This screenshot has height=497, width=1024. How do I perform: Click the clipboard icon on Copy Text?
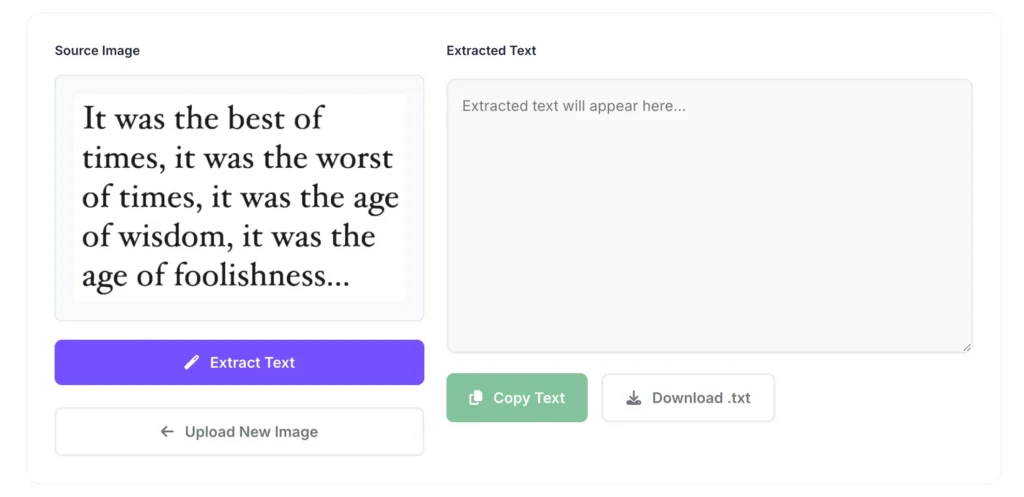476,398
